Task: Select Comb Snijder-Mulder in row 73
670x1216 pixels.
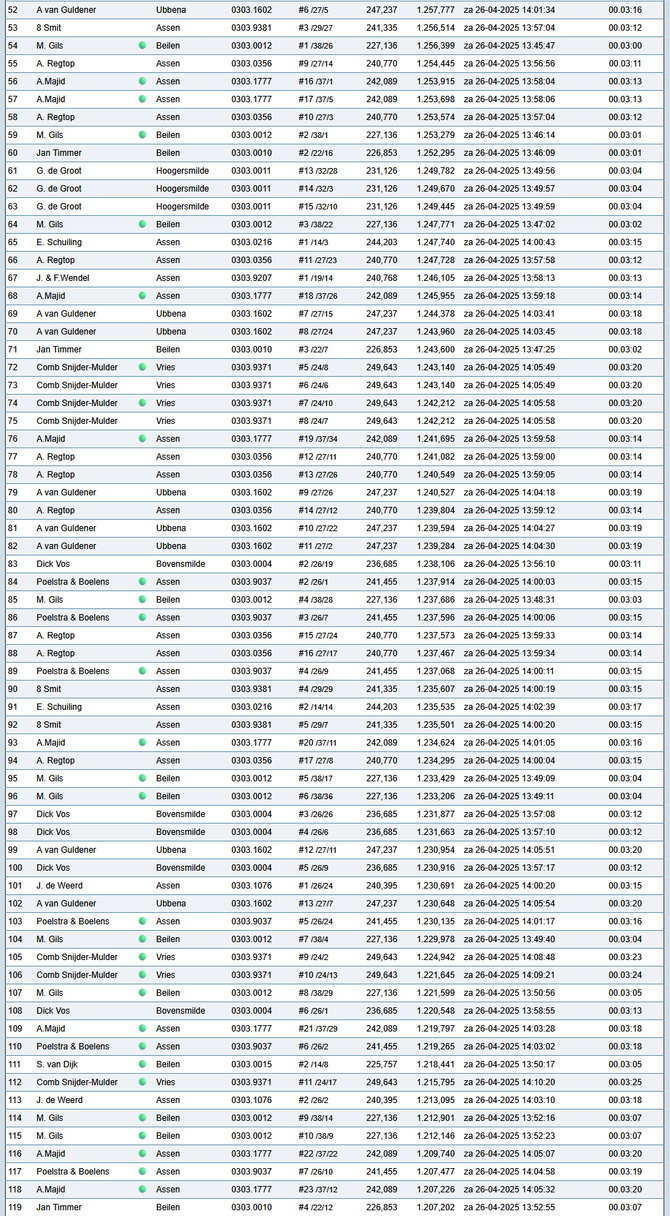Action: 77,385
